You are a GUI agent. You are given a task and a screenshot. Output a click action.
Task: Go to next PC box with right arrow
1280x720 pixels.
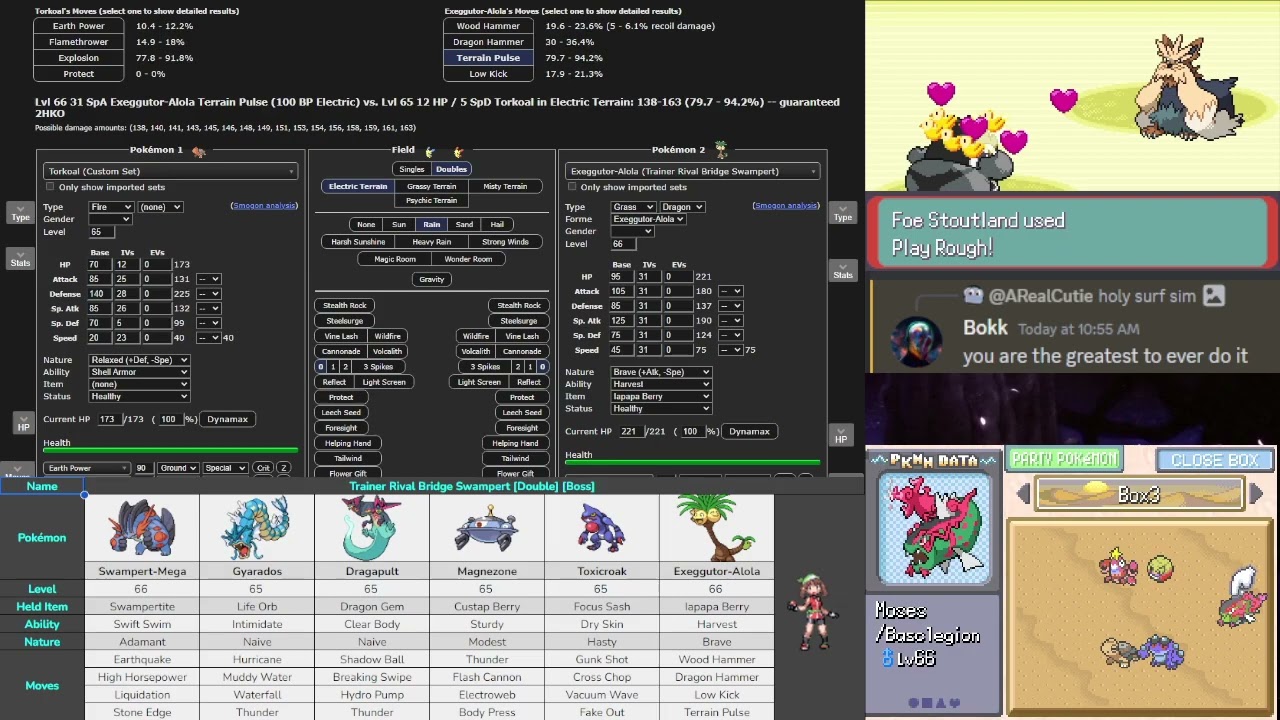point(1256,493)
